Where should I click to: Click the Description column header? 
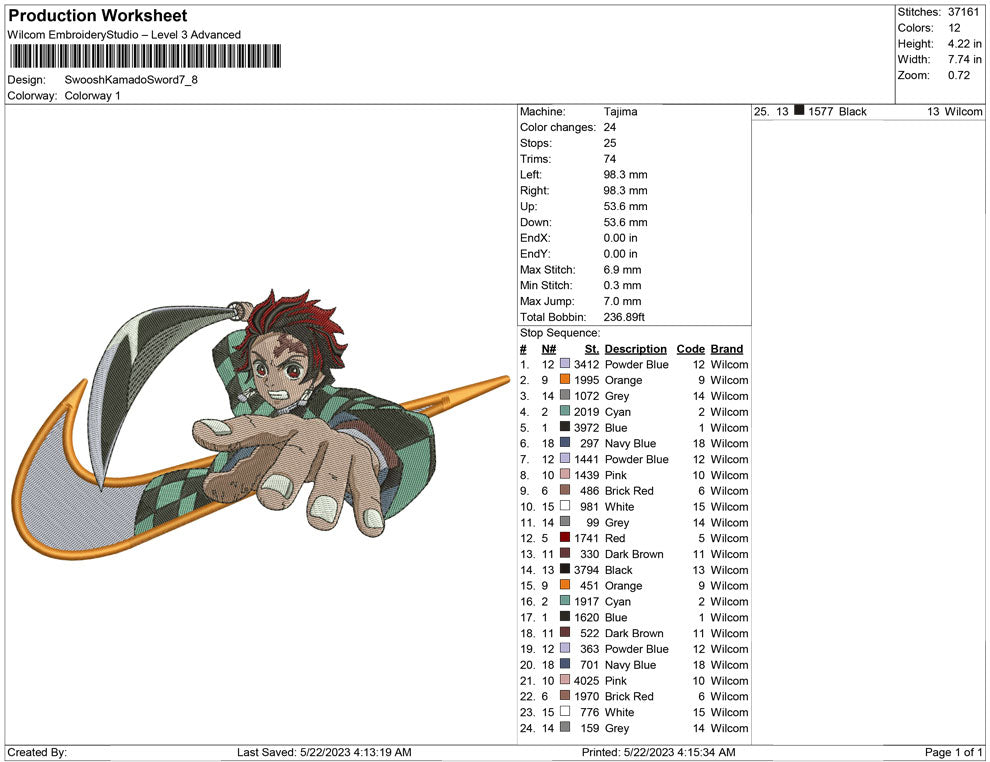point(635,349)
